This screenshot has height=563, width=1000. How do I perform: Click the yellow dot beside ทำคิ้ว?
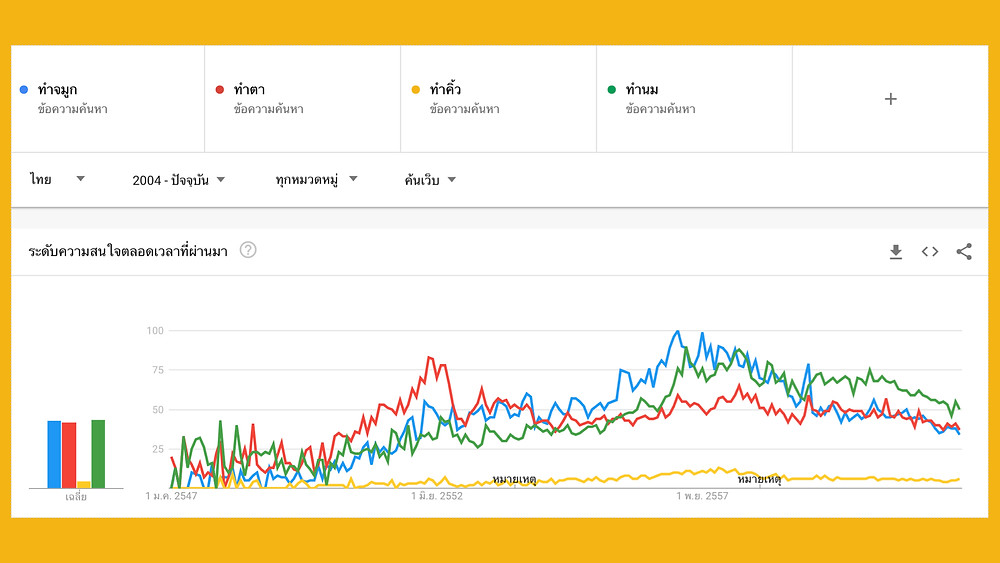point(416,90)
